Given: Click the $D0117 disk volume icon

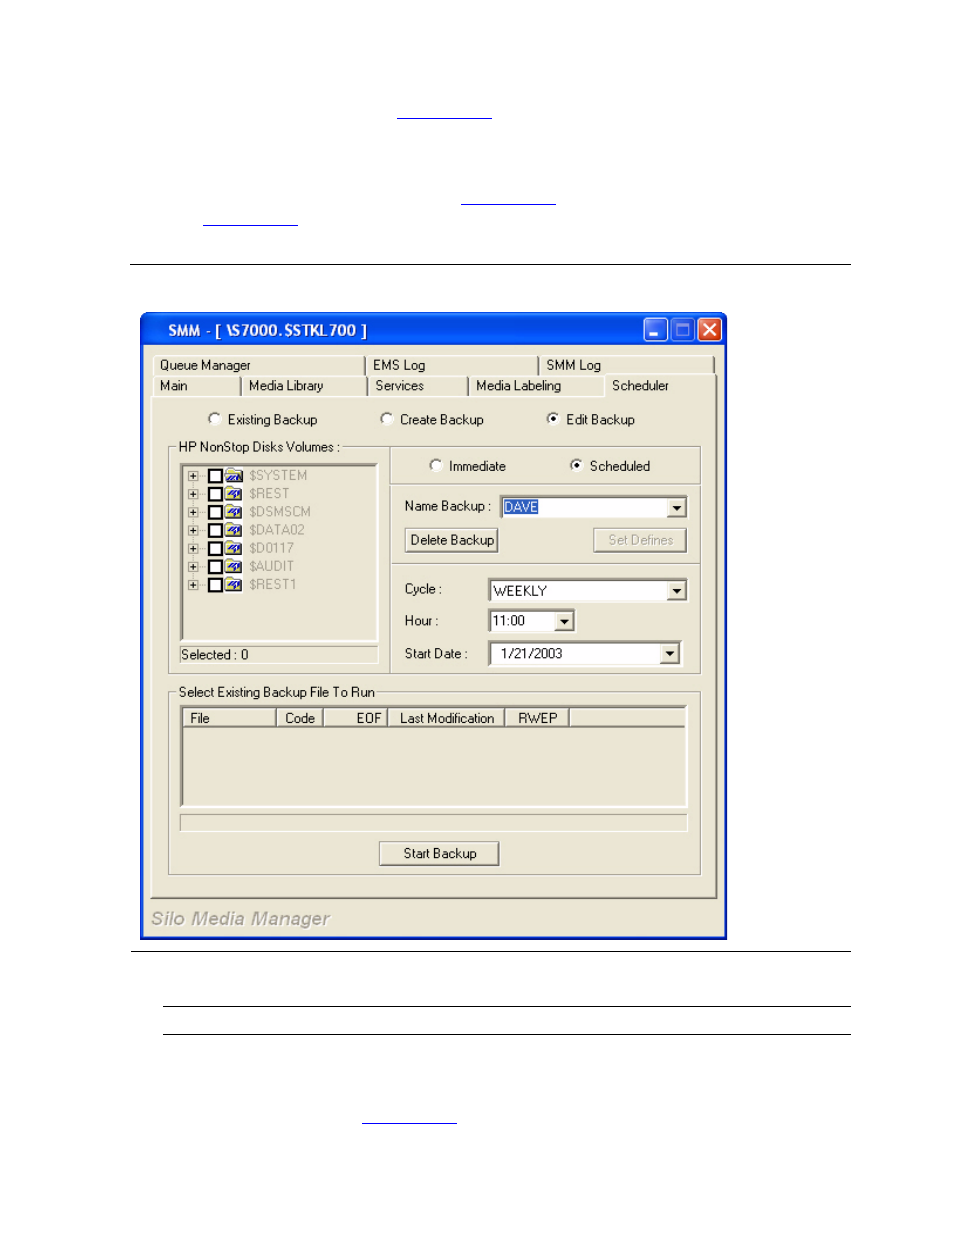Looking at the screenshot, I should click(234, 548).
